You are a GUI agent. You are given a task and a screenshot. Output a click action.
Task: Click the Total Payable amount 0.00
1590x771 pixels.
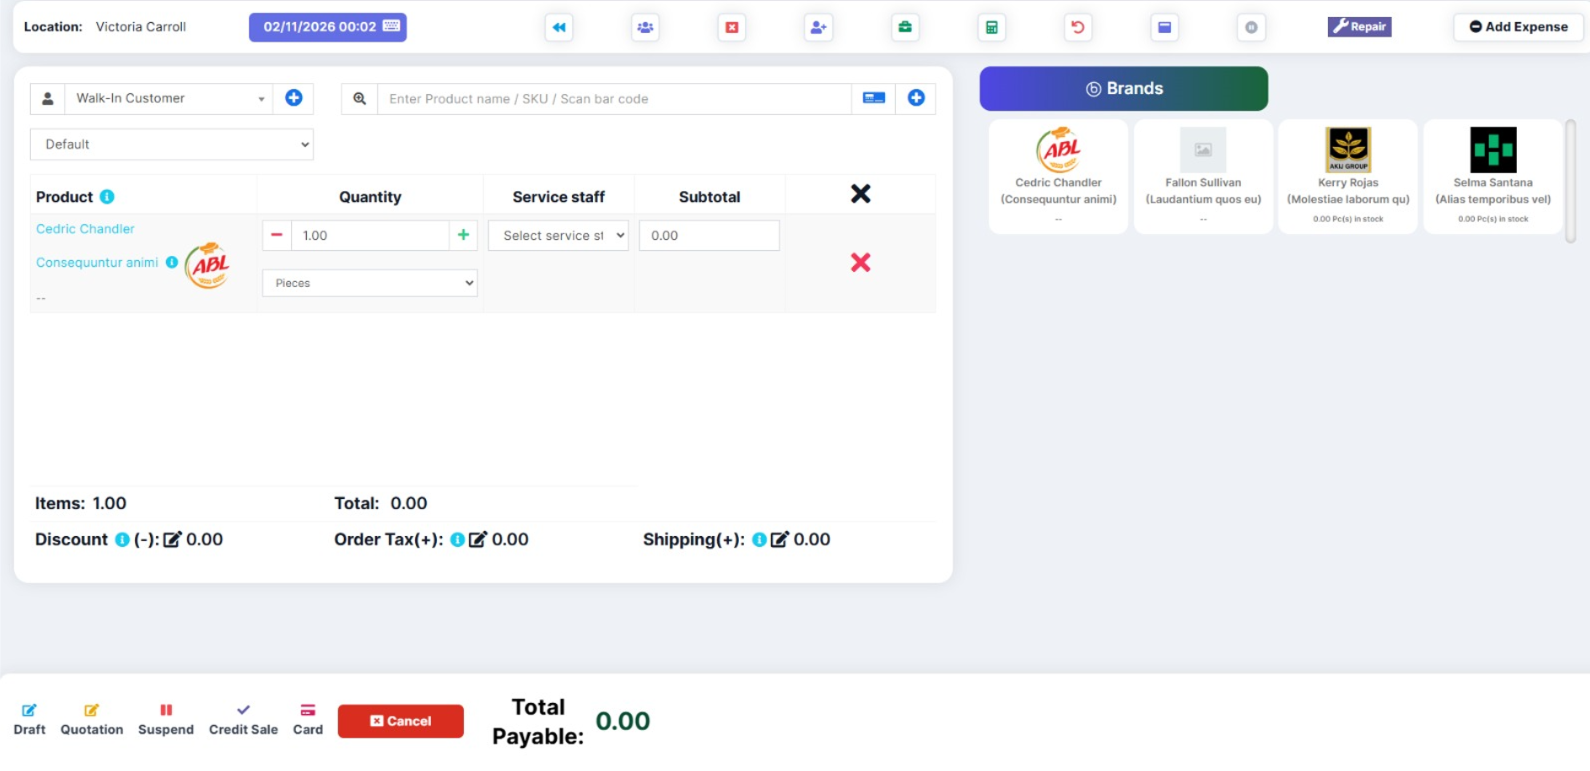tap(623, 721)
